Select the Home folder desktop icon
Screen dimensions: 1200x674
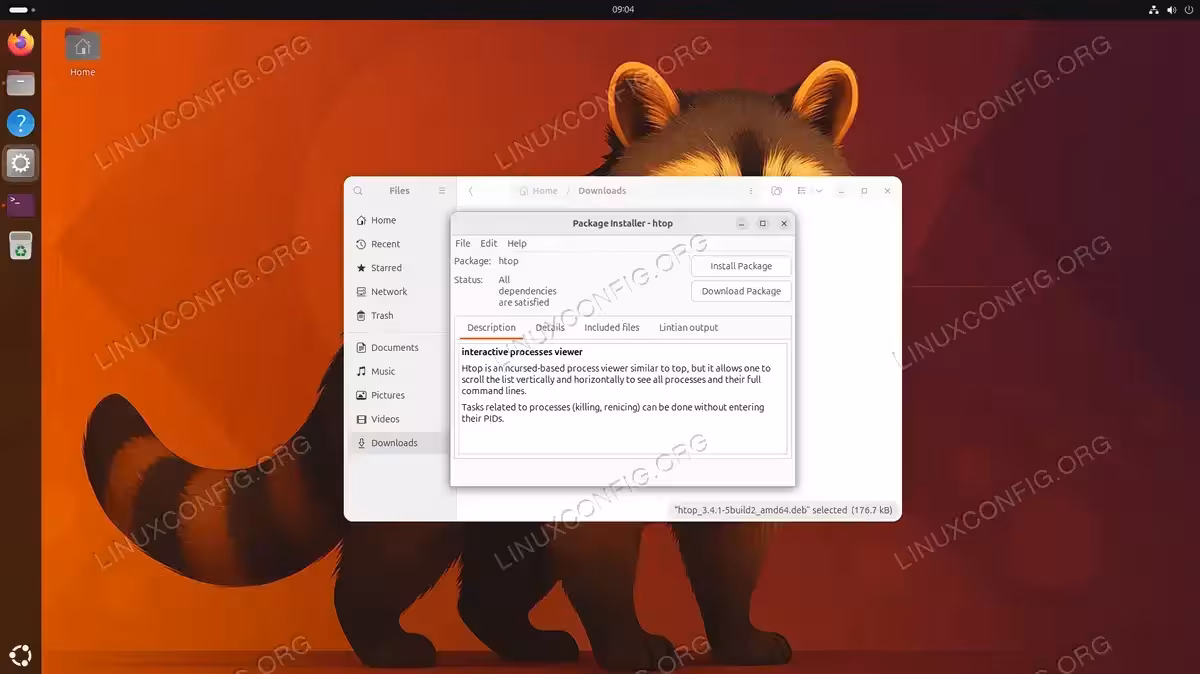pyautogui.click(x=82, y=53)
